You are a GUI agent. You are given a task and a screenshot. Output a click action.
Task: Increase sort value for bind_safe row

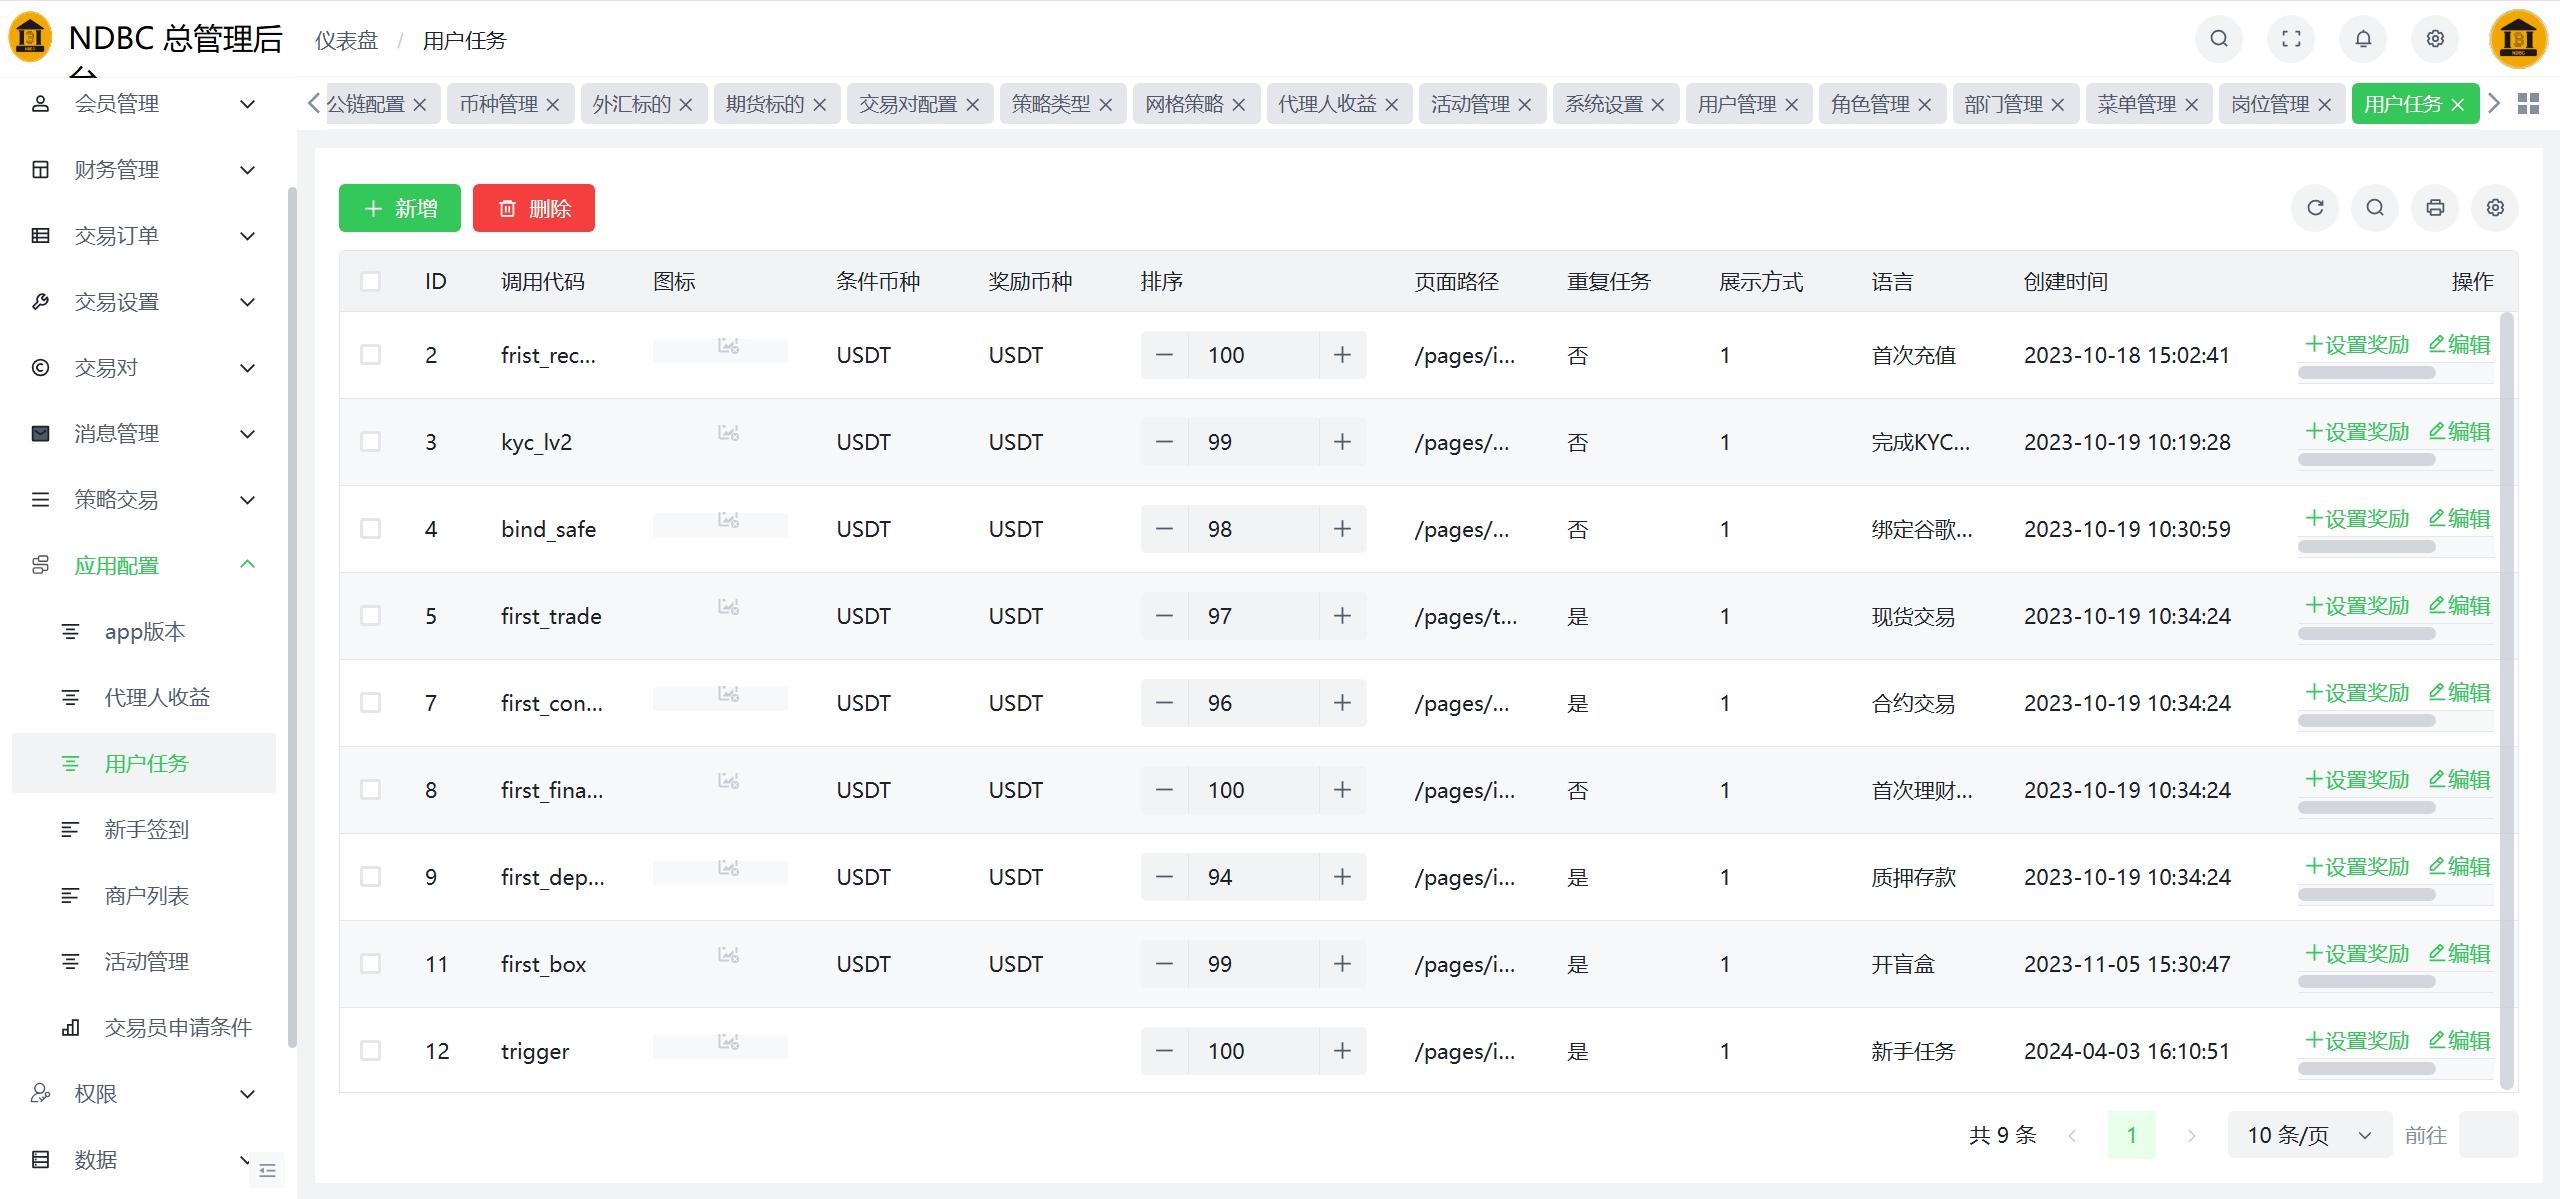pos(1342,529)
